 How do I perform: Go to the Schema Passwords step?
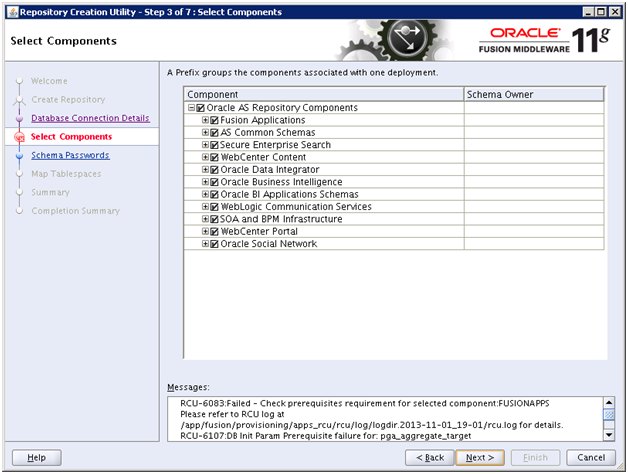(x=70, y=155)
